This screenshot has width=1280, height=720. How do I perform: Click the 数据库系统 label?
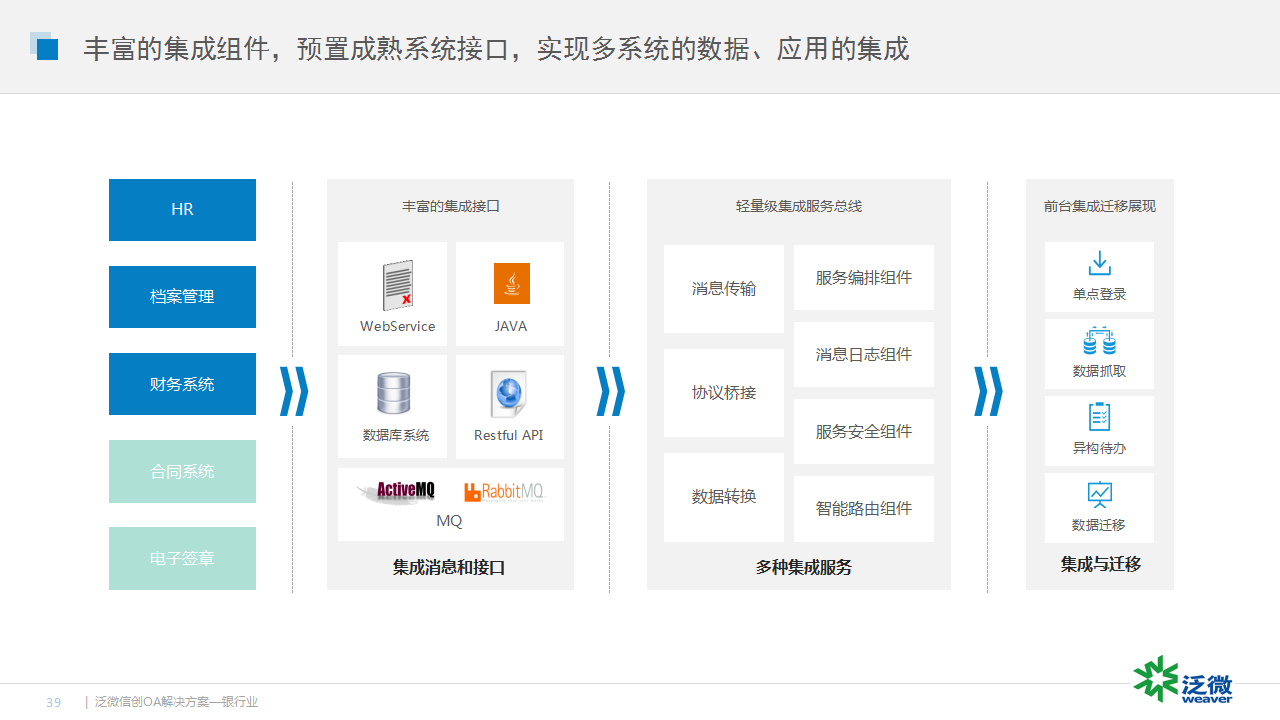pos(396,435)
